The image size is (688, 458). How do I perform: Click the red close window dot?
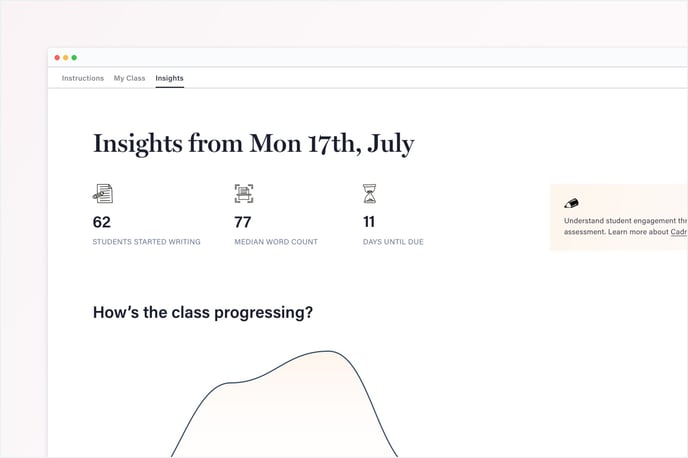57,57
